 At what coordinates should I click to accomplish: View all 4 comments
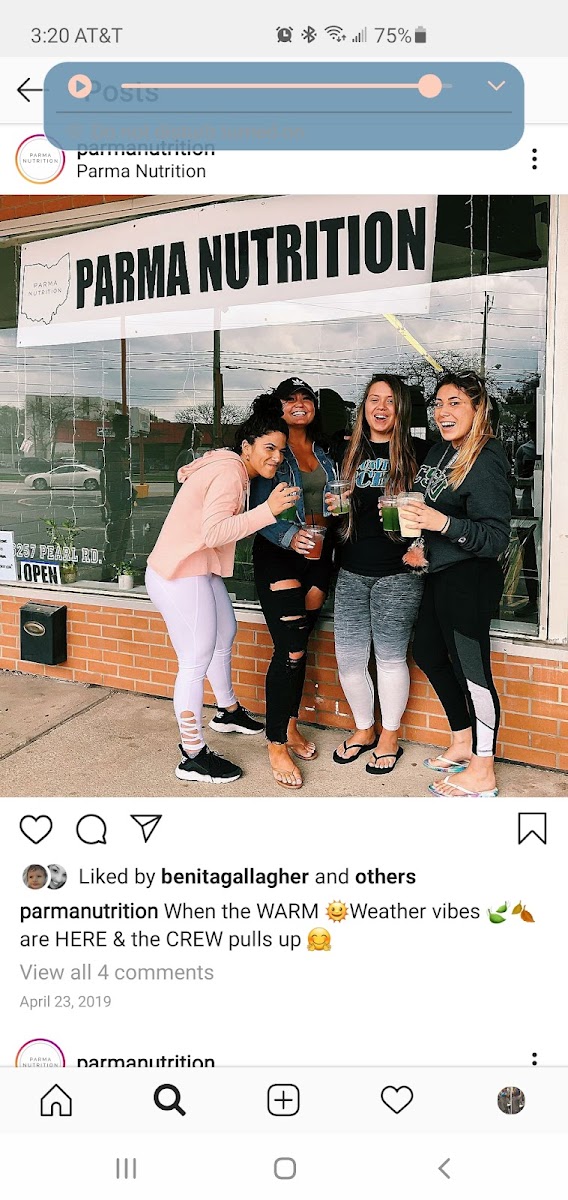(x=117, y=972)
